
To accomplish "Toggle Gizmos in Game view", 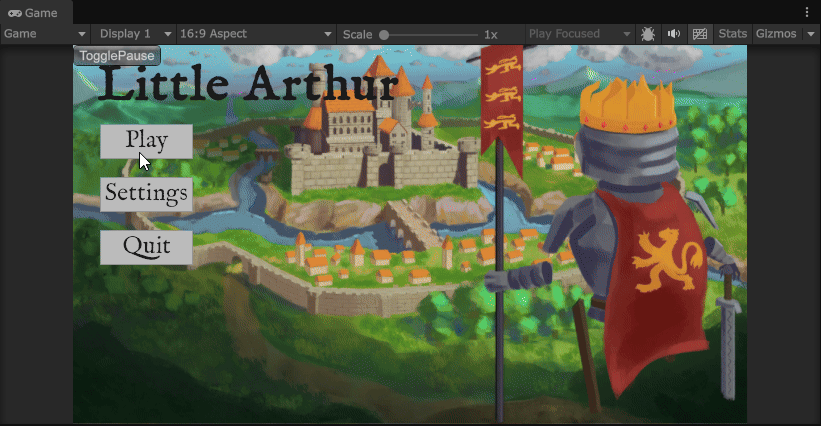I will tap(776, 34).
